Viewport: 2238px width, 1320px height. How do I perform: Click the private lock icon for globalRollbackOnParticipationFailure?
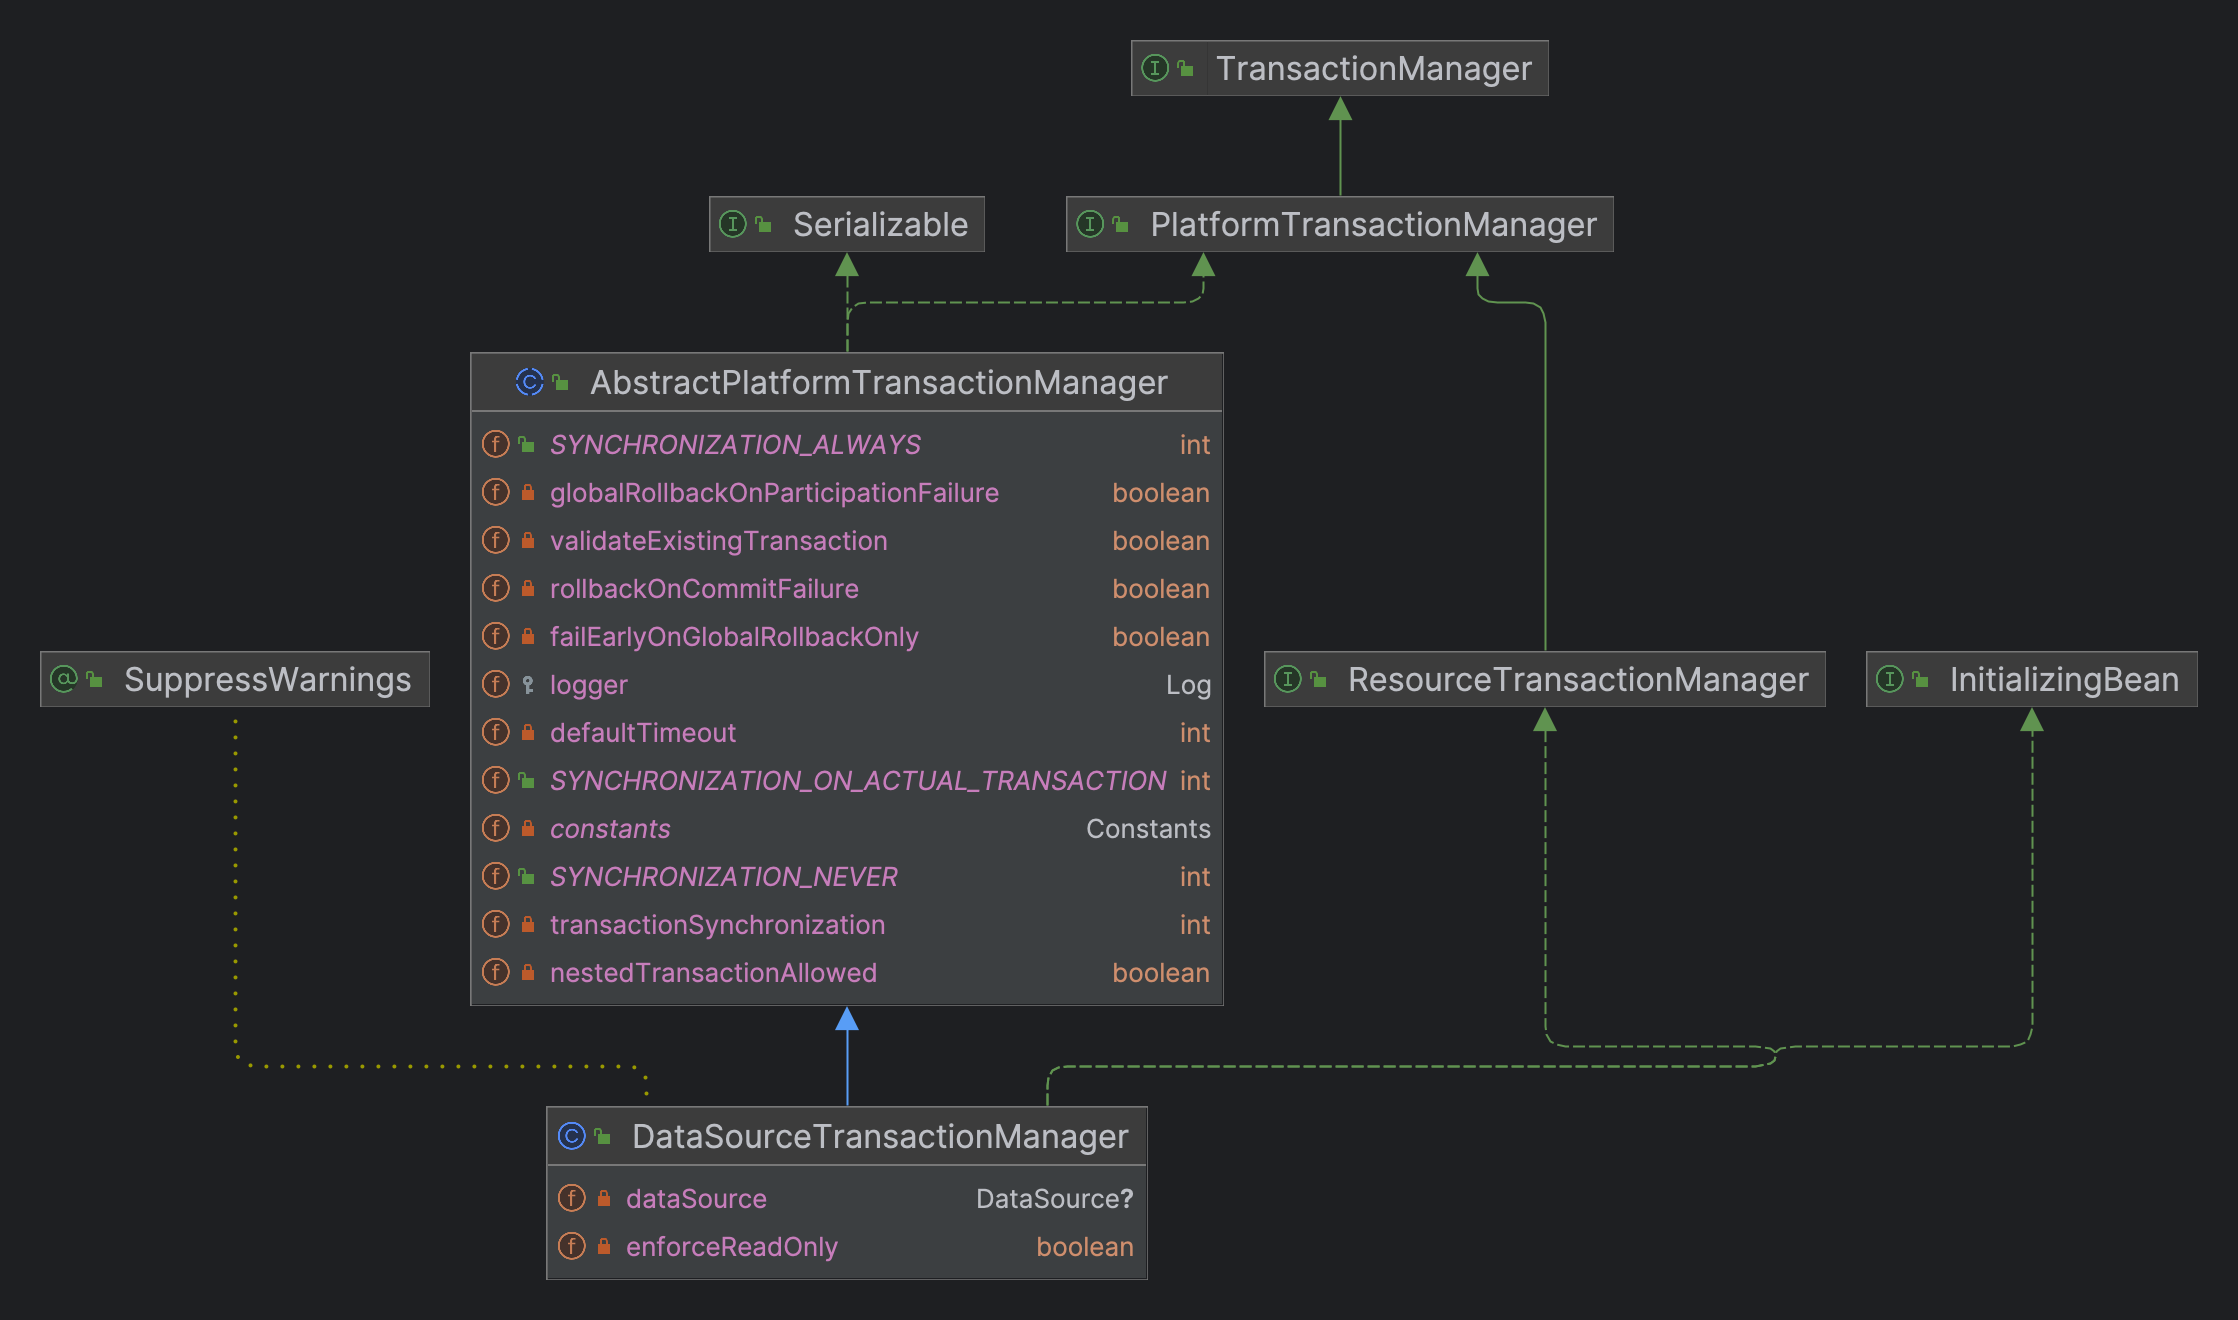[528, 492]
